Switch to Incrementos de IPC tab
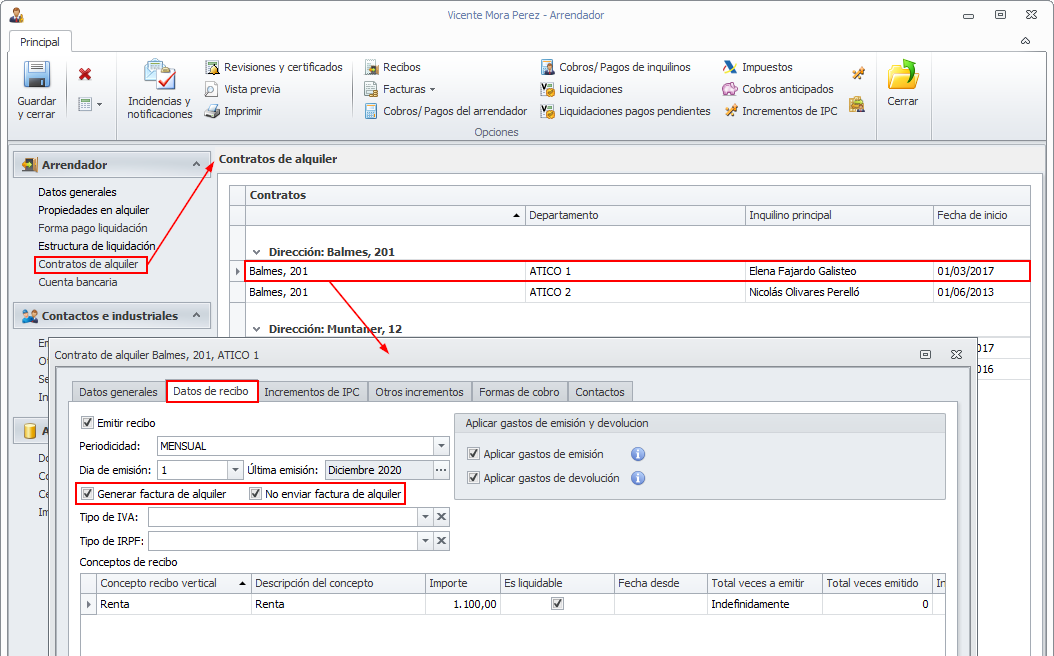The height and width of the screenshot is (656, 1054). (312, 392)
